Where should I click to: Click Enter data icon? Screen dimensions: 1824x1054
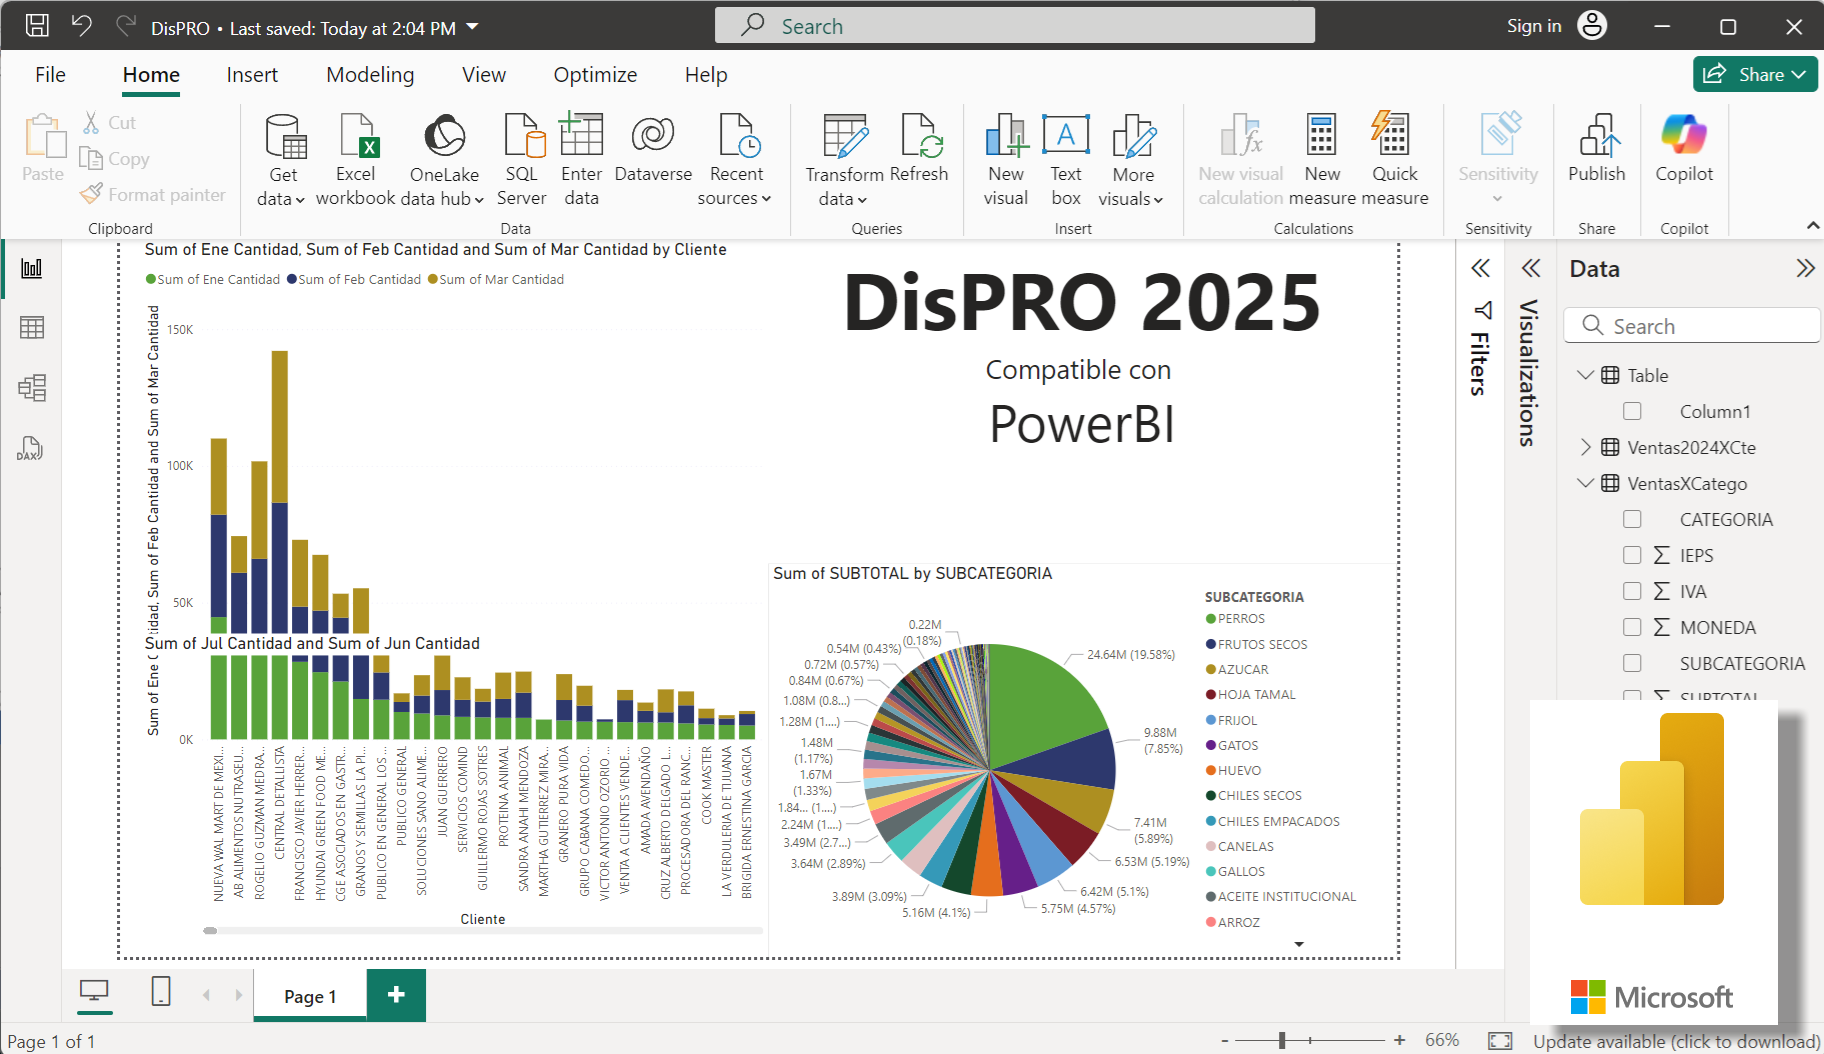[581, 134]
